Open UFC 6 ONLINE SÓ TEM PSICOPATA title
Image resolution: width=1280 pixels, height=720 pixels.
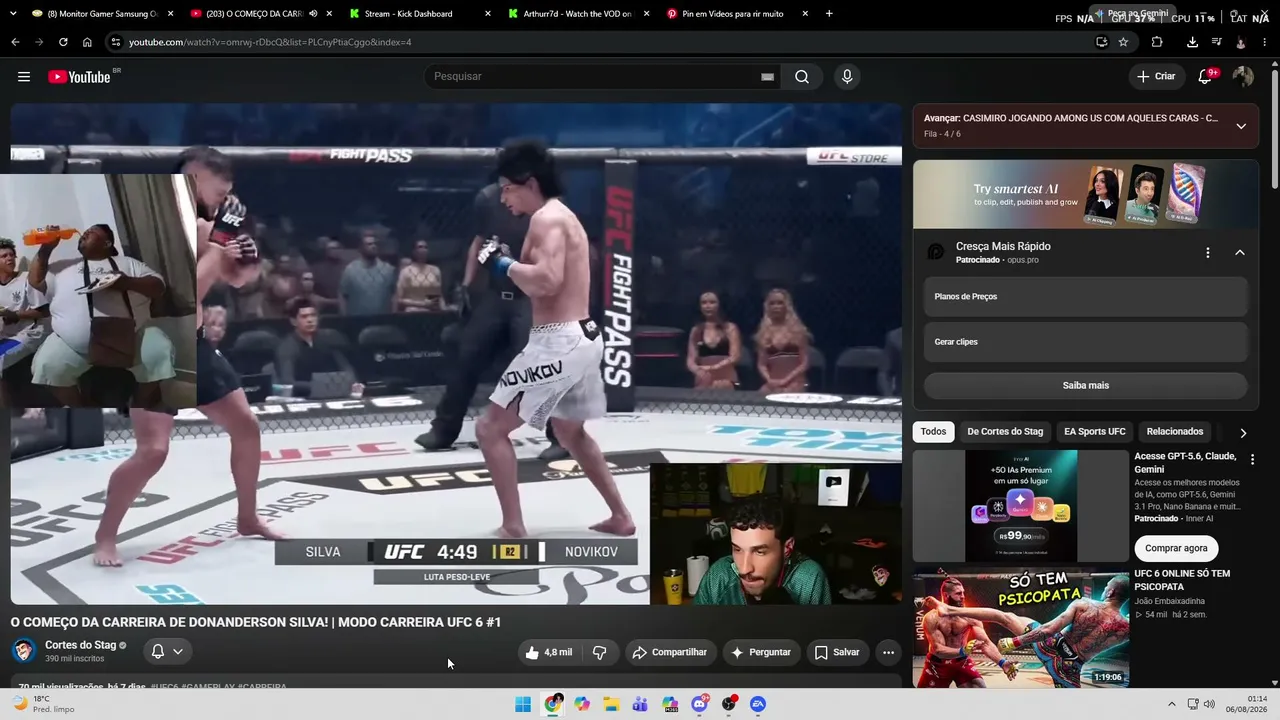(x=1182, y=580)
